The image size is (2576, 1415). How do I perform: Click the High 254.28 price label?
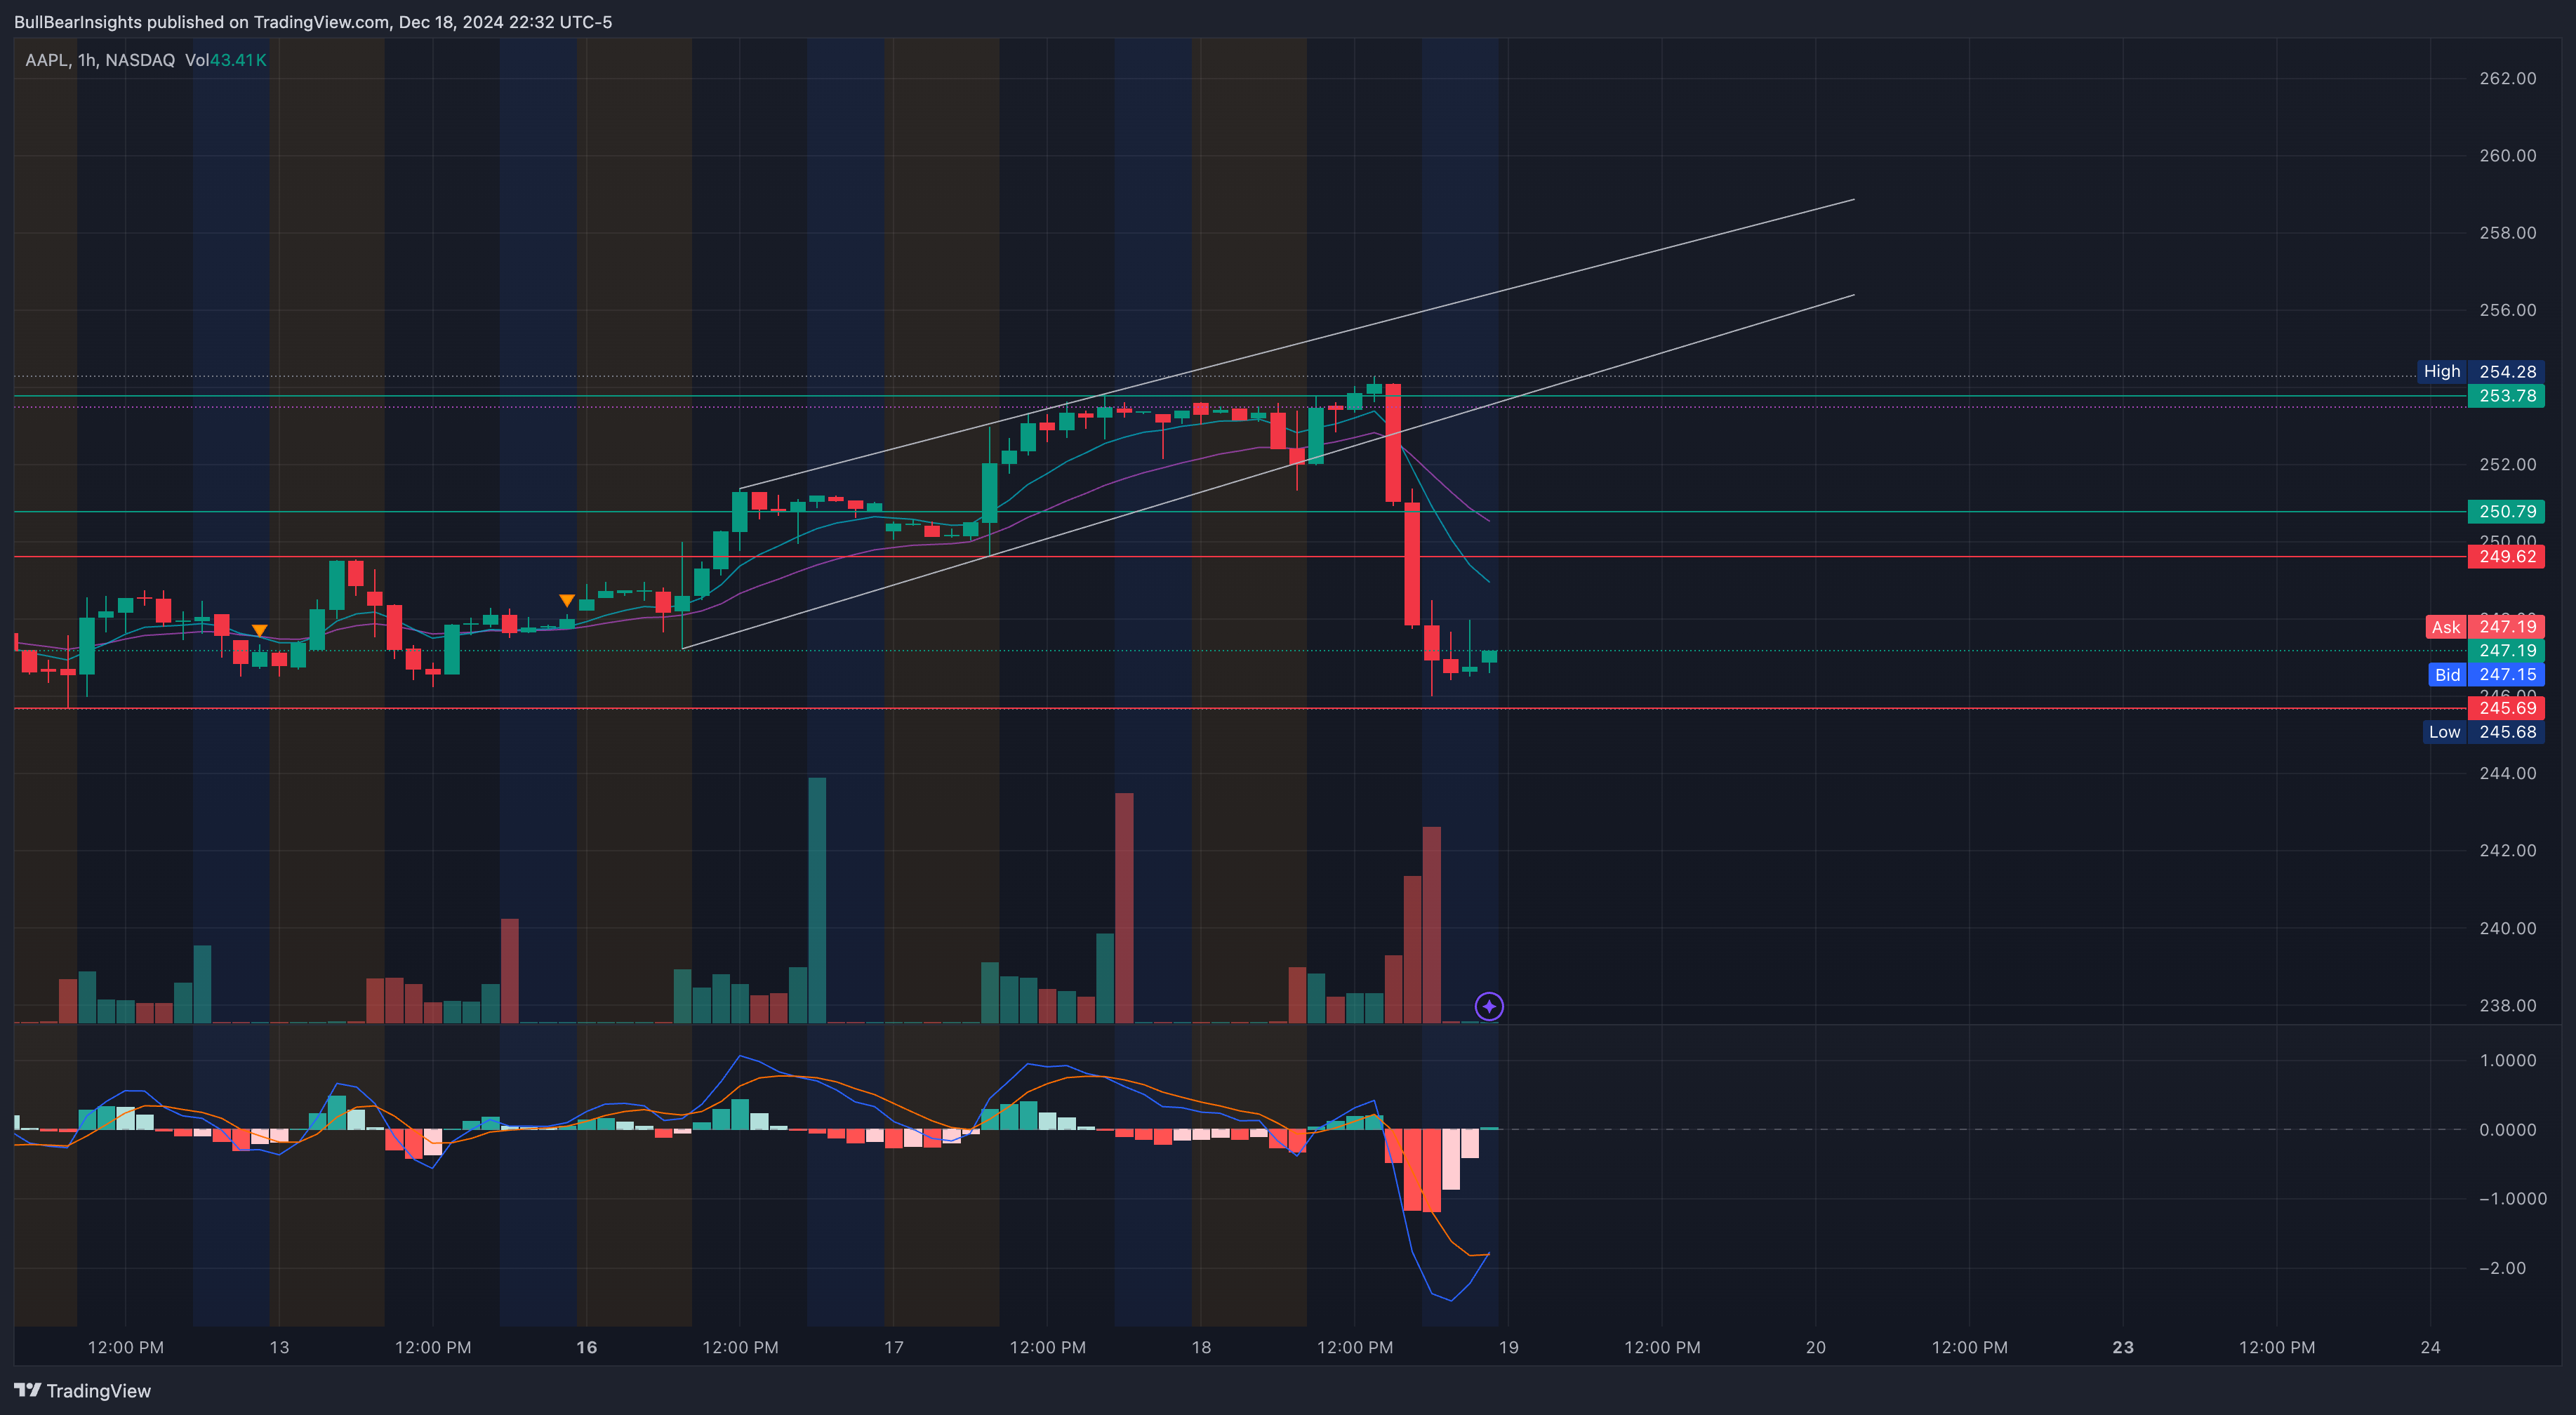point(2482,372)
